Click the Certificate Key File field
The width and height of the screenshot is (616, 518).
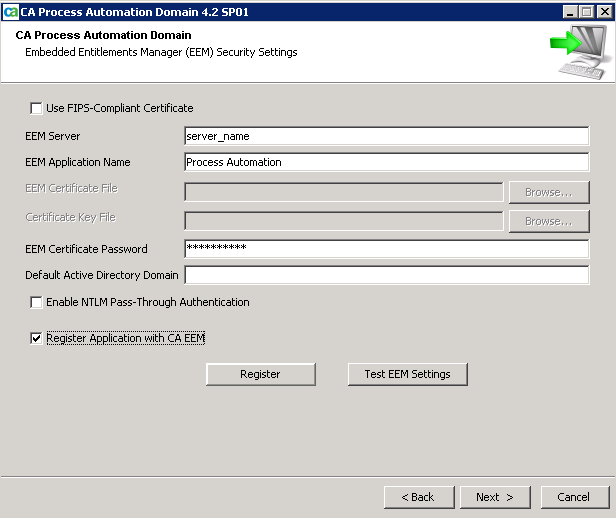point(344,221)
